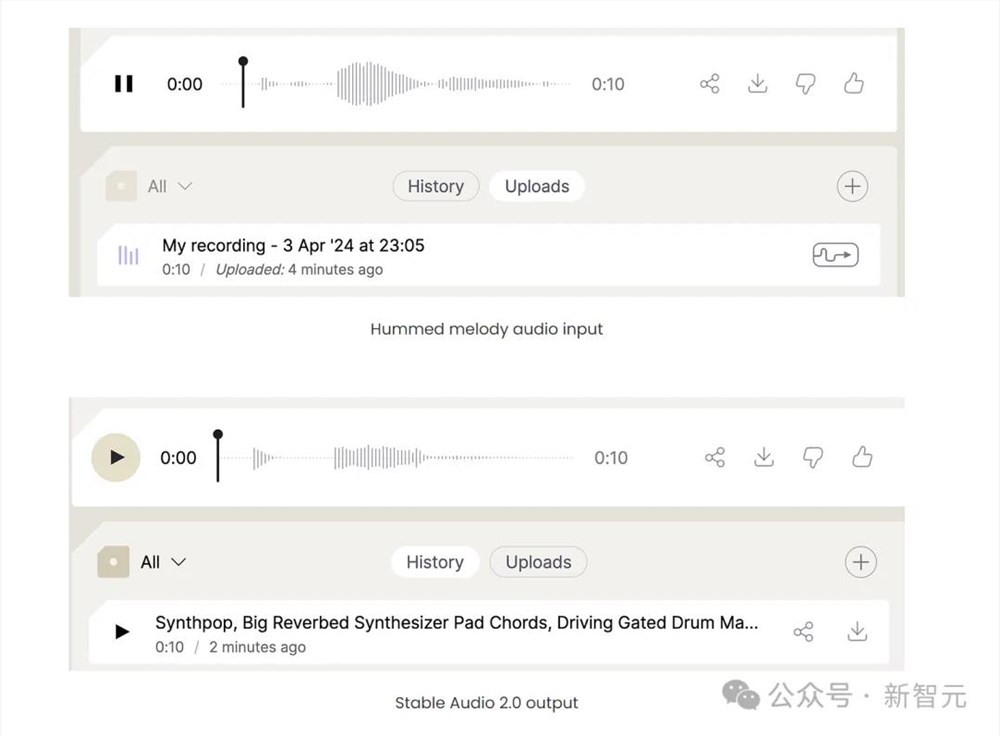Thumbs down the top audio clip

(806, 84)
